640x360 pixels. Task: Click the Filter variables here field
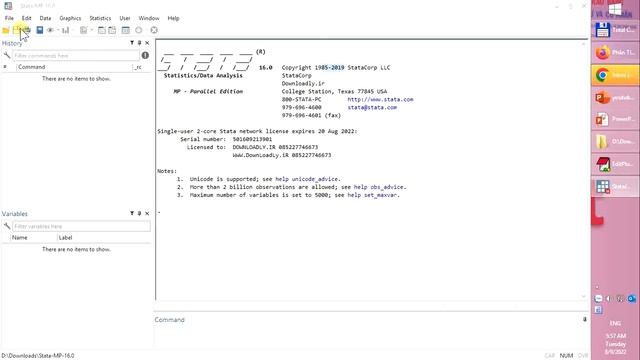point(81,226)
